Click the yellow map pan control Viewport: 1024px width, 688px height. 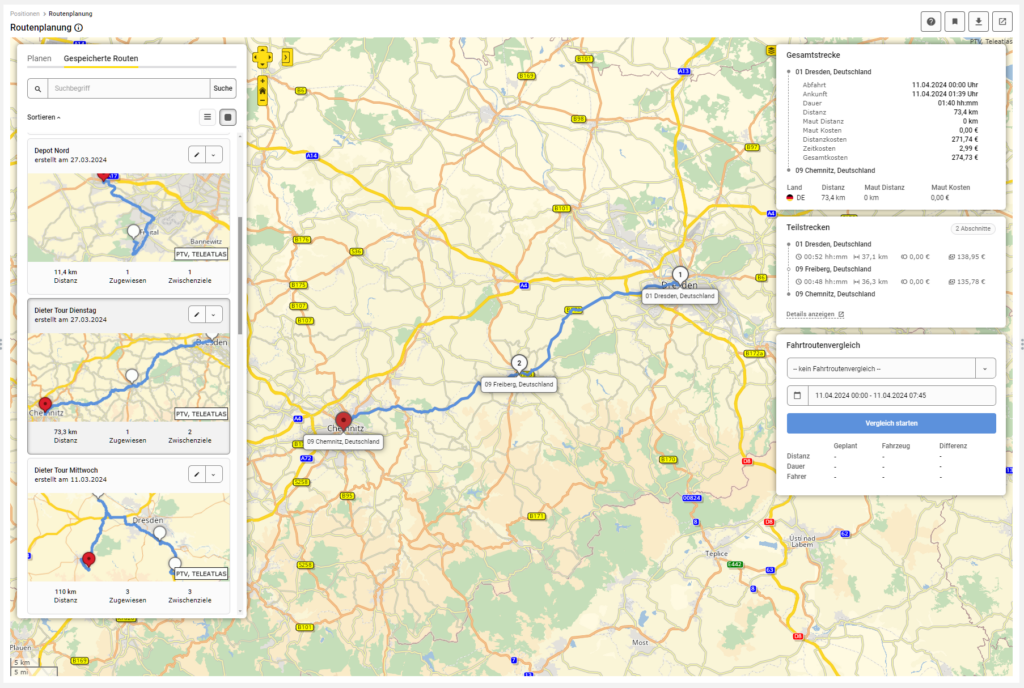pos(262,57)
